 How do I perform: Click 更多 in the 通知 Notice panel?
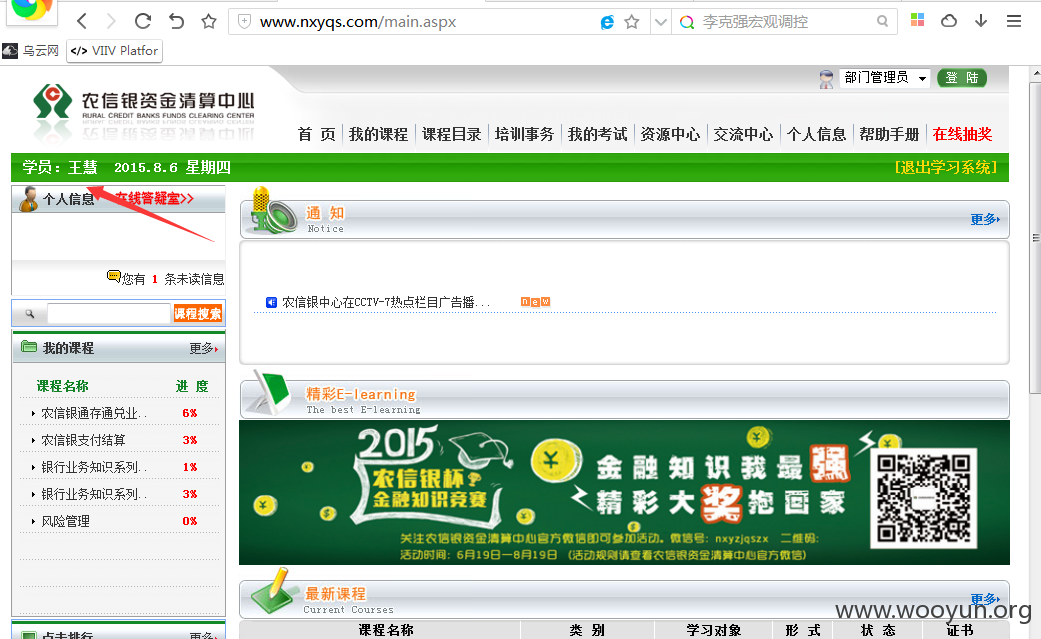click(985, 219)
